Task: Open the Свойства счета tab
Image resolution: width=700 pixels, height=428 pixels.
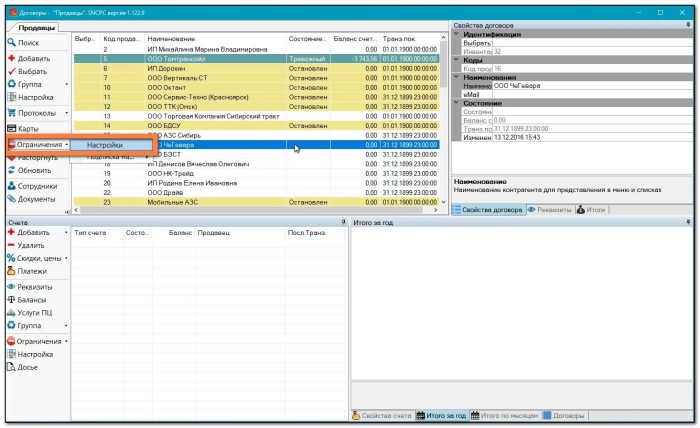Action: (x=382, y=416)
